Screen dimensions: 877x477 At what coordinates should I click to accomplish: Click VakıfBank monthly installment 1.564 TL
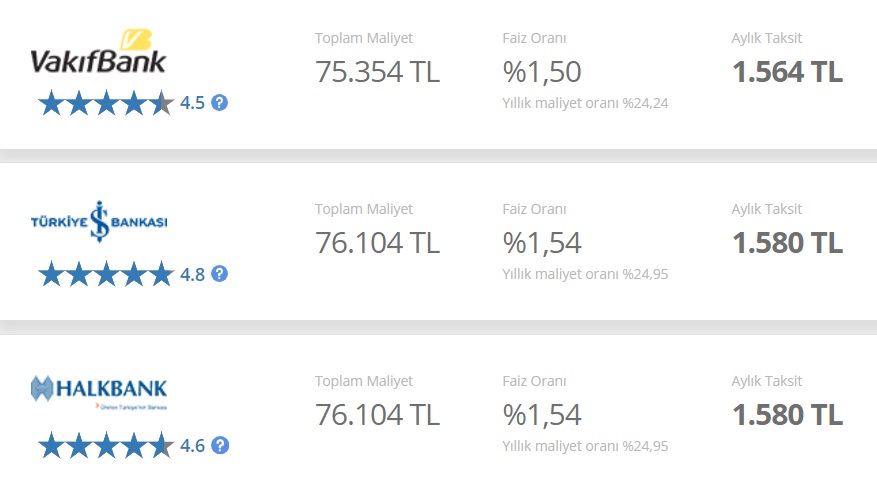coord(787,72)
